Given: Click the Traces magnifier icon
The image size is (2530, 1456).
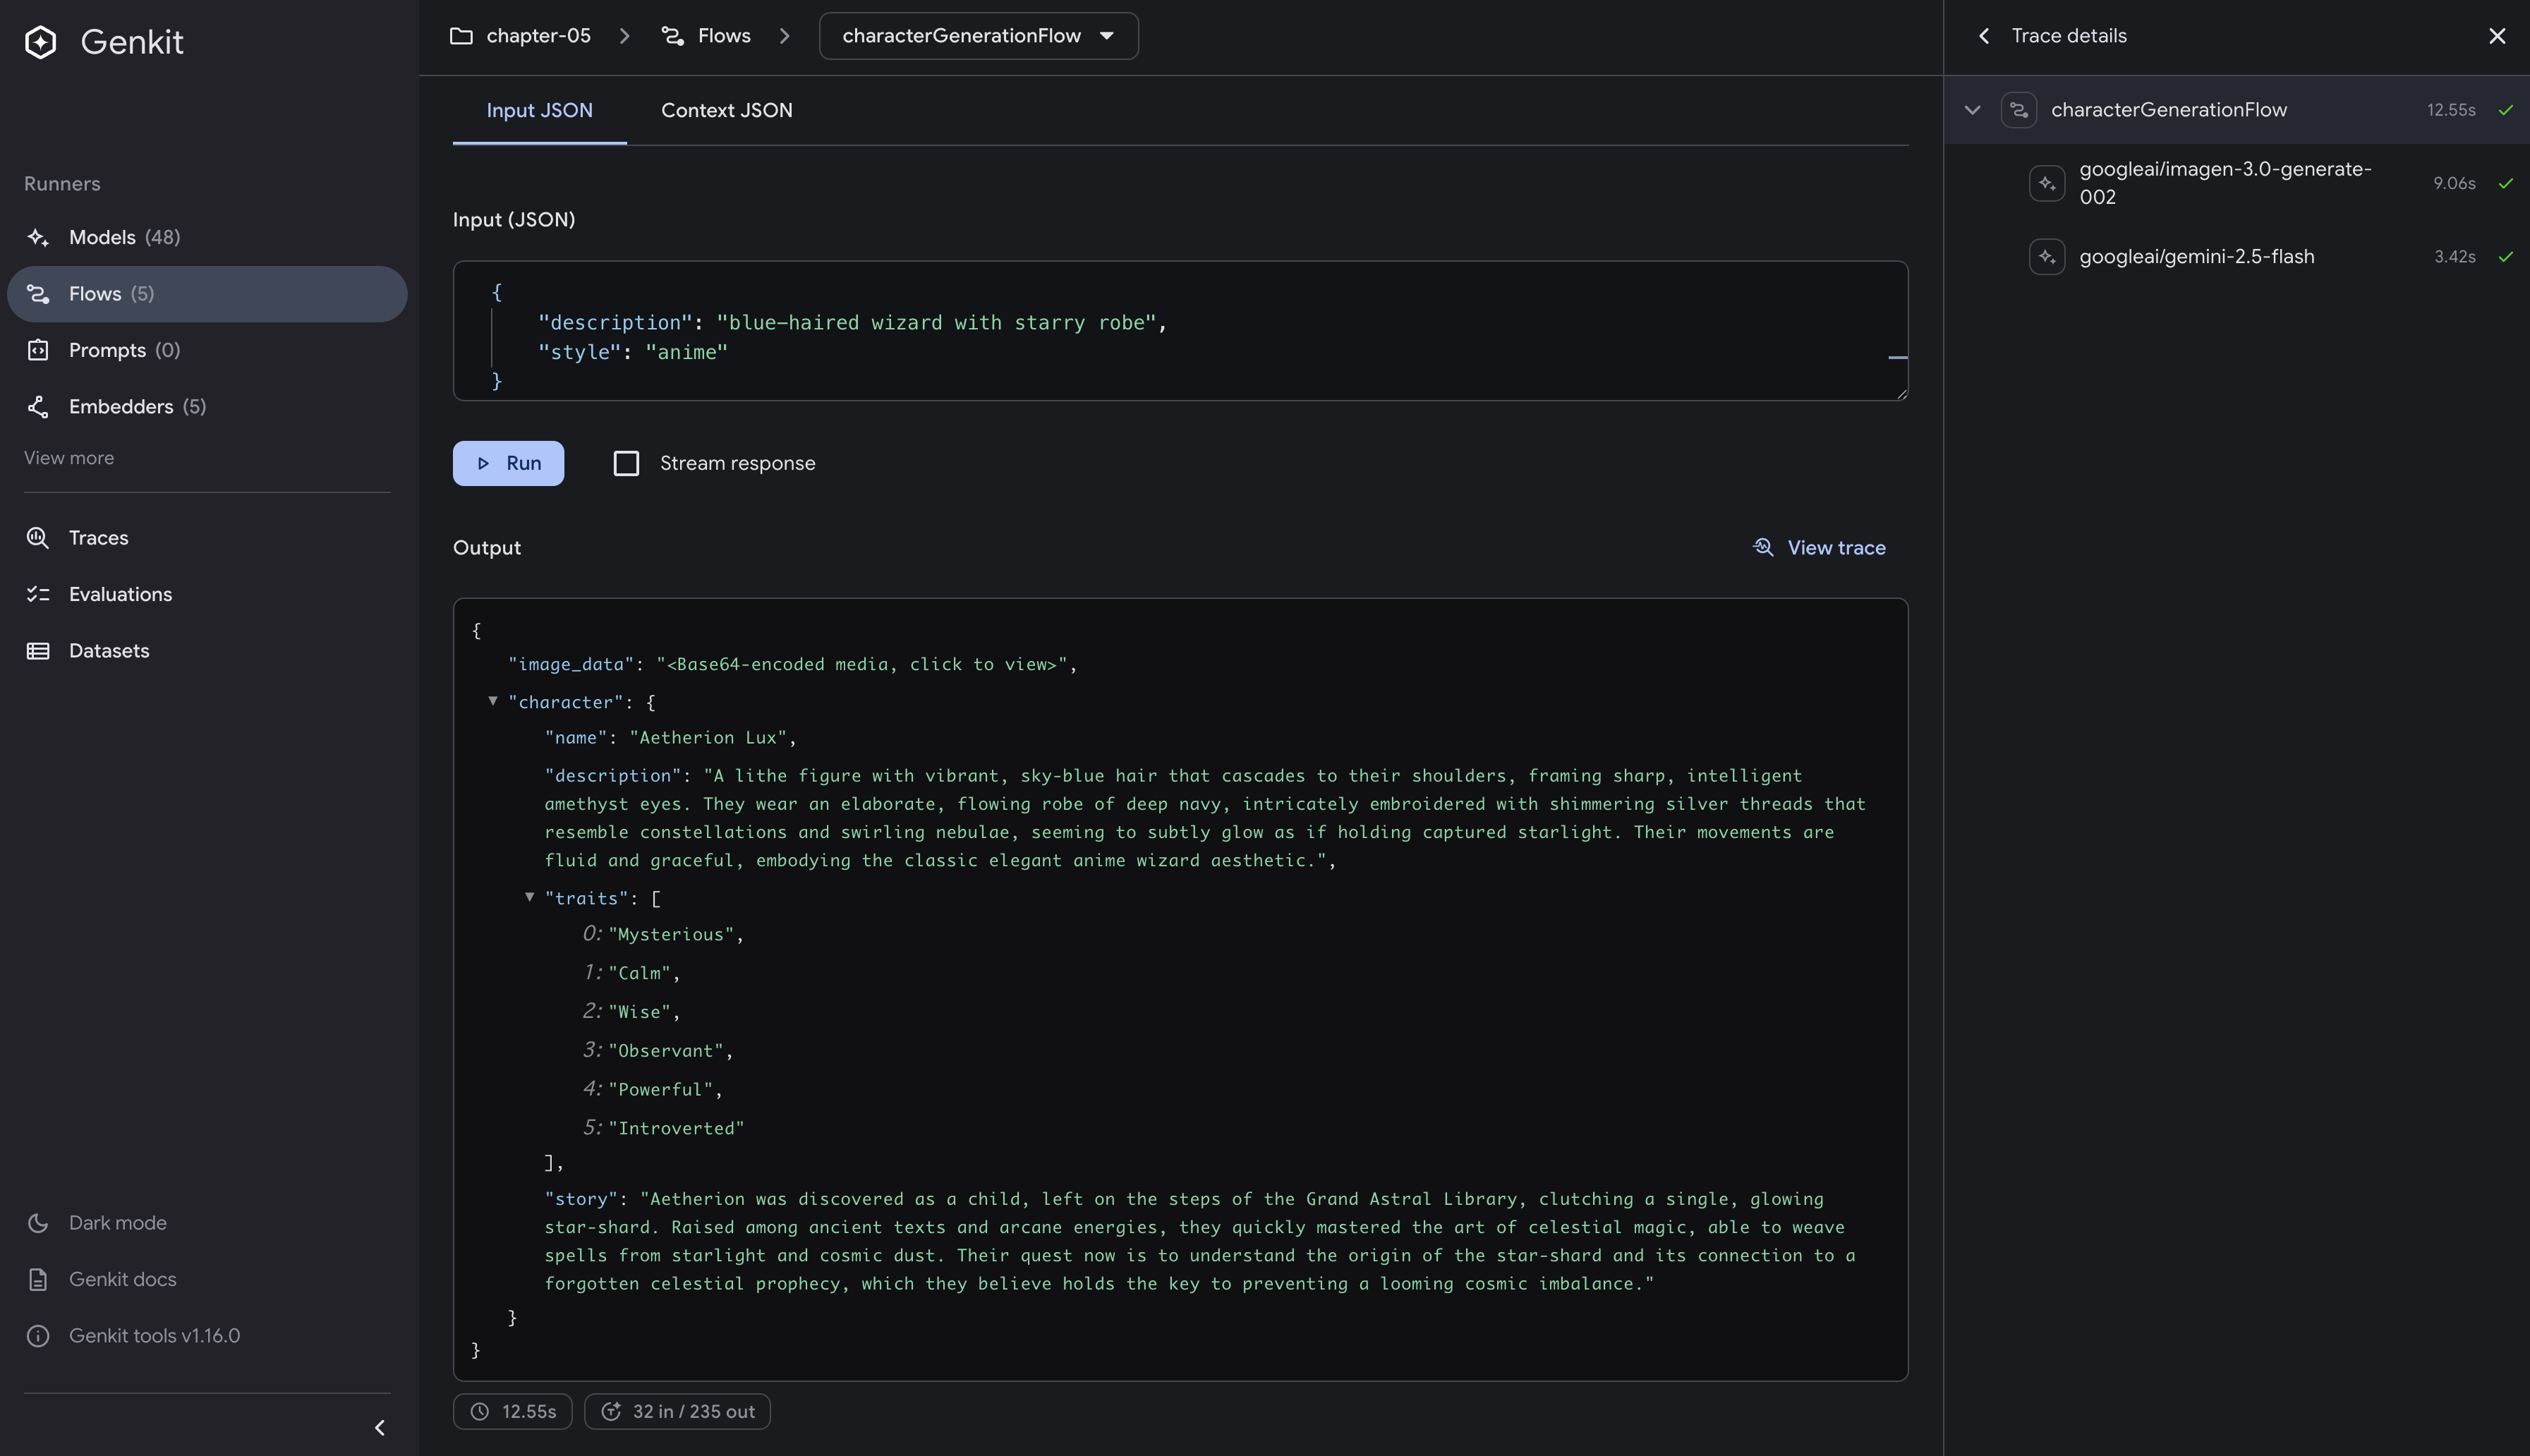Looking at the screenshot, I should (38, 538).
